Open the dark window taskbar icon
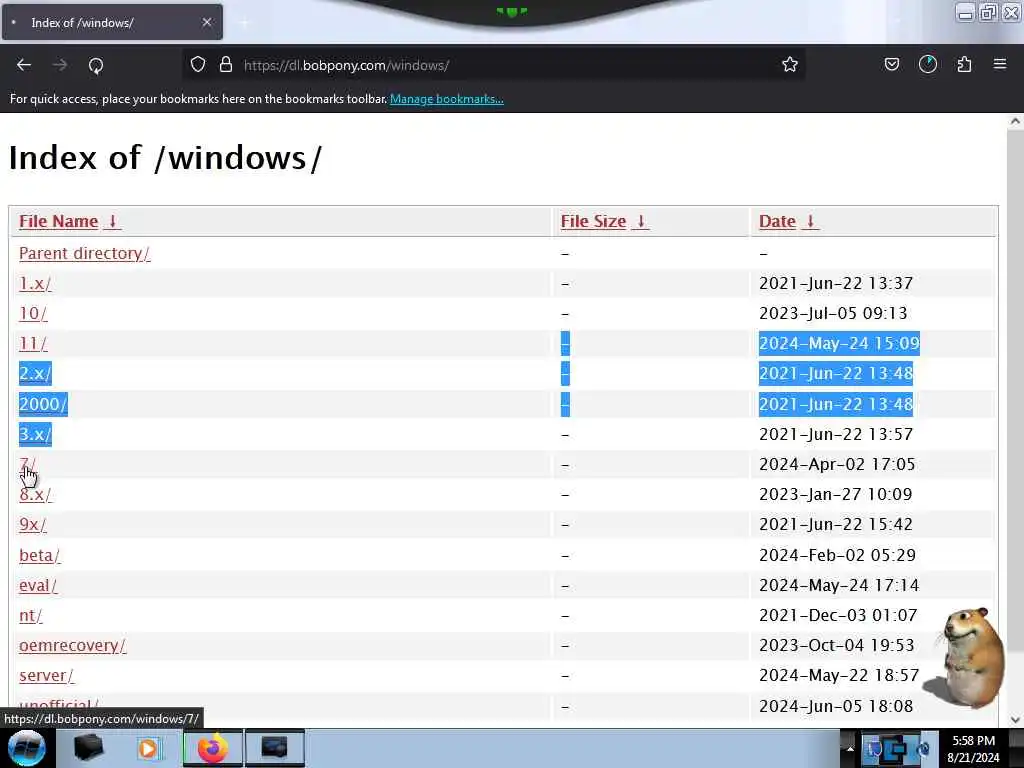The image size is (1024, 768). click(274, 748)
